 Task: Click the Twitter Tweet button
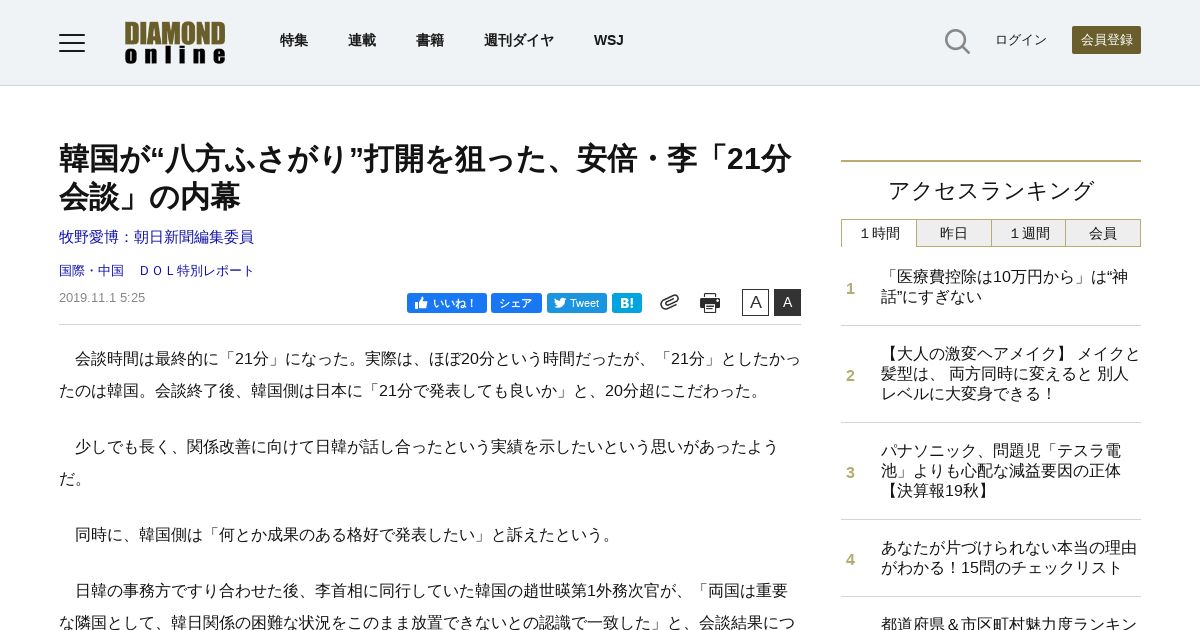coord(577,303)
